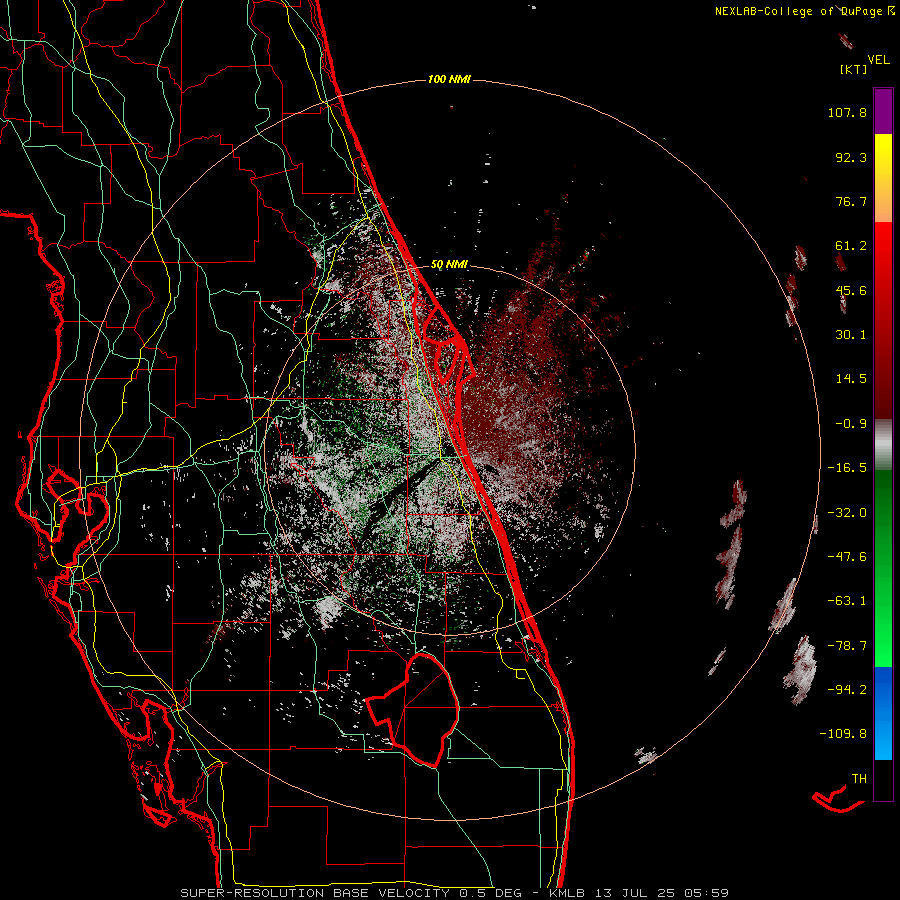Click the -78.7 velocity scale value

click(x=847, y=646)
